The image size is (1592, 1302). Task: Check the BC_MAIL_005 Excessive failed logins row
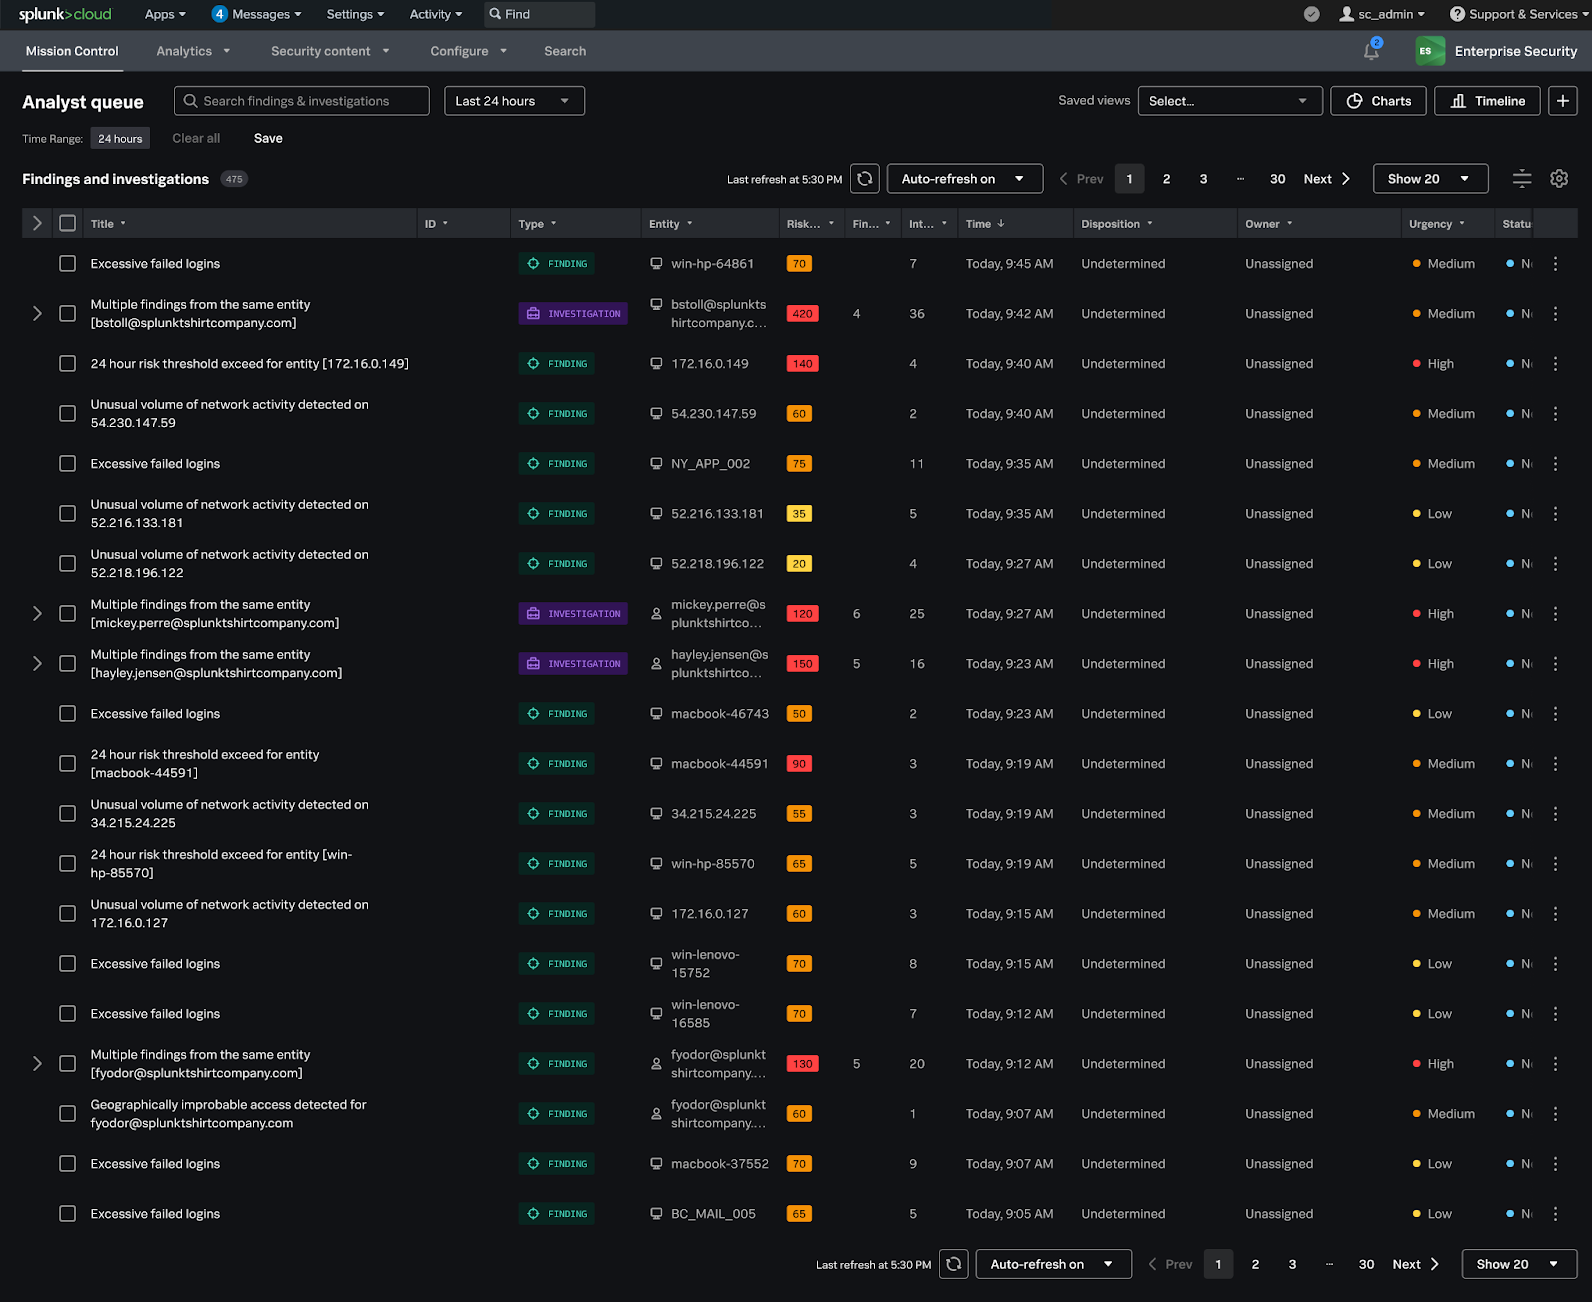tap(67, 1214)
